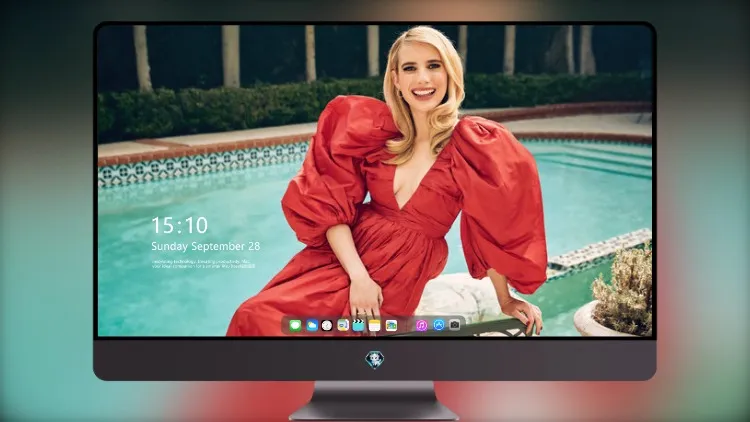Open the Clock app in the dock

[327, 326]
